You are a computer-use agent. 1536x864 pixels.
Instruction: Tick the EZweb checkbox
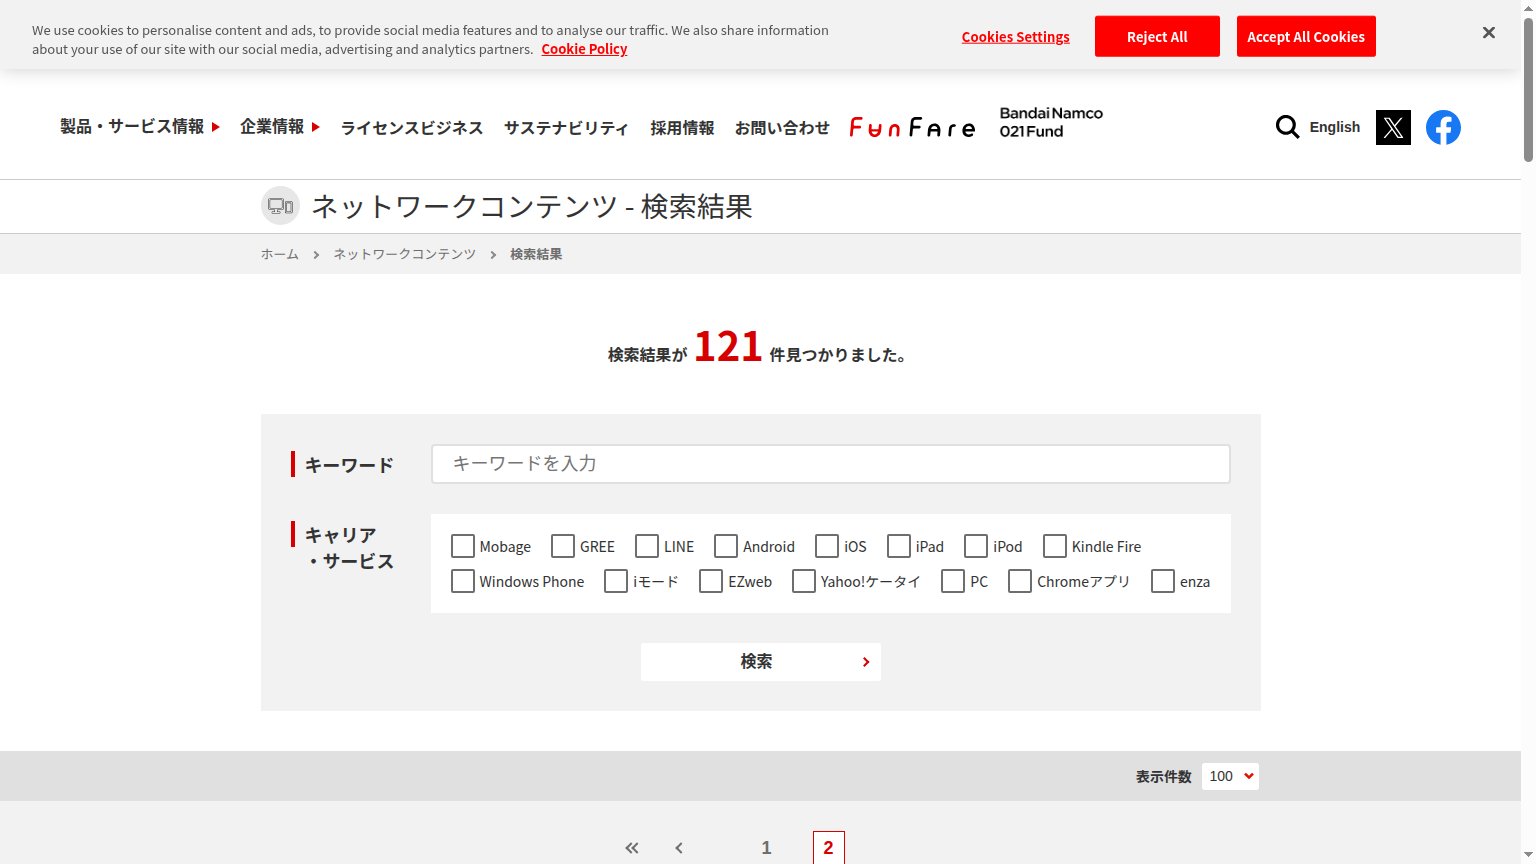[711, 581]
